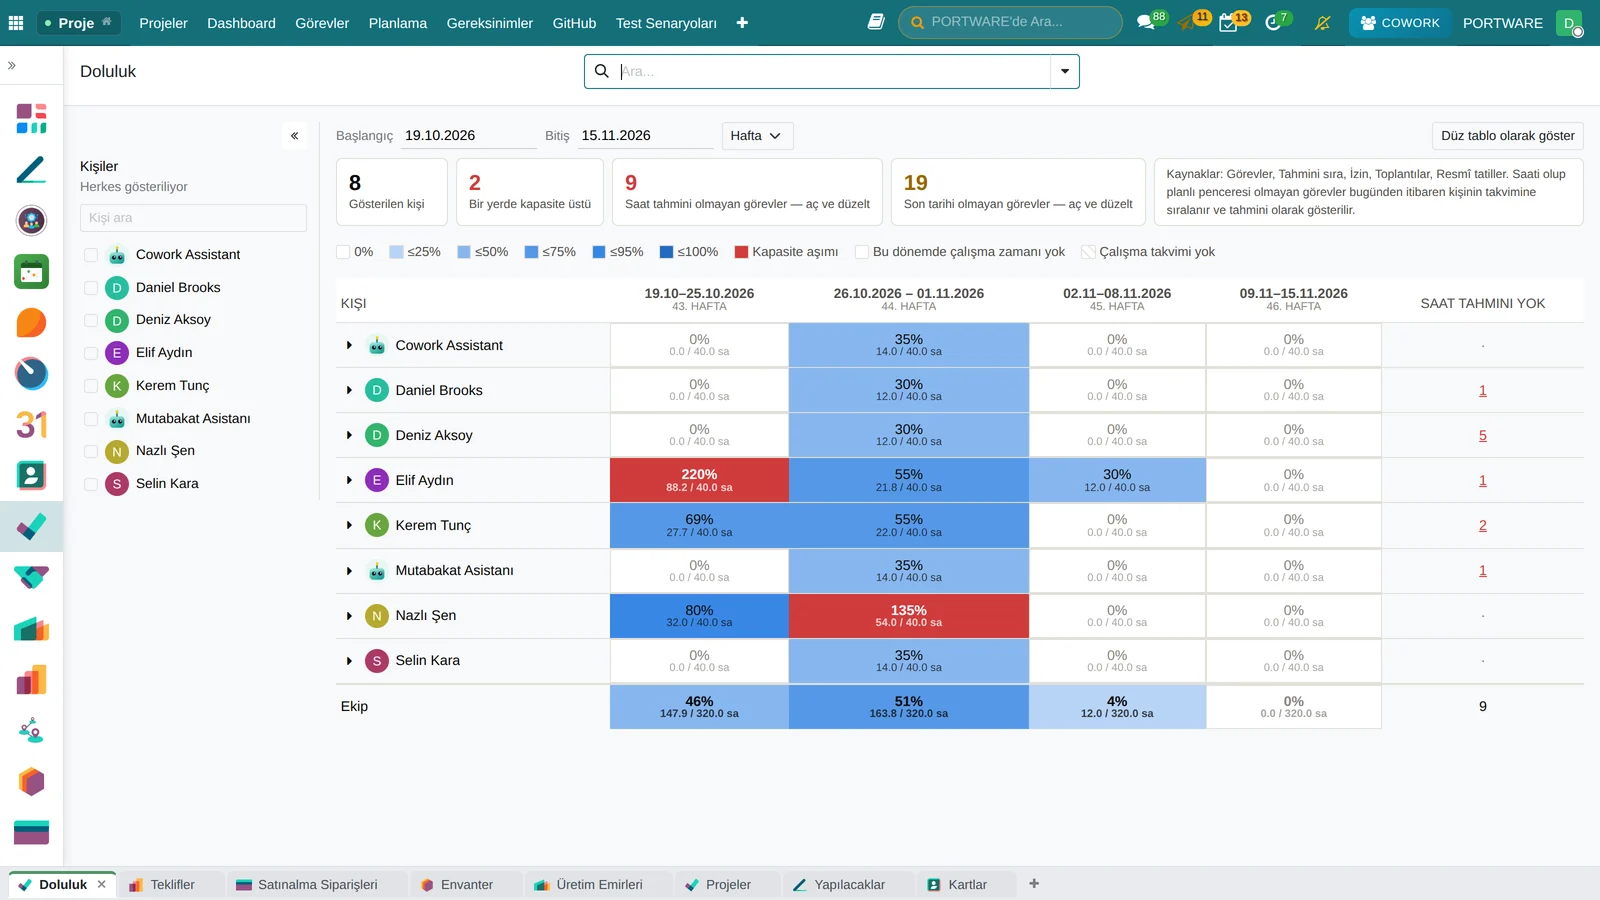
Task: Open the Hafta period dropdown
Action: 757,136
